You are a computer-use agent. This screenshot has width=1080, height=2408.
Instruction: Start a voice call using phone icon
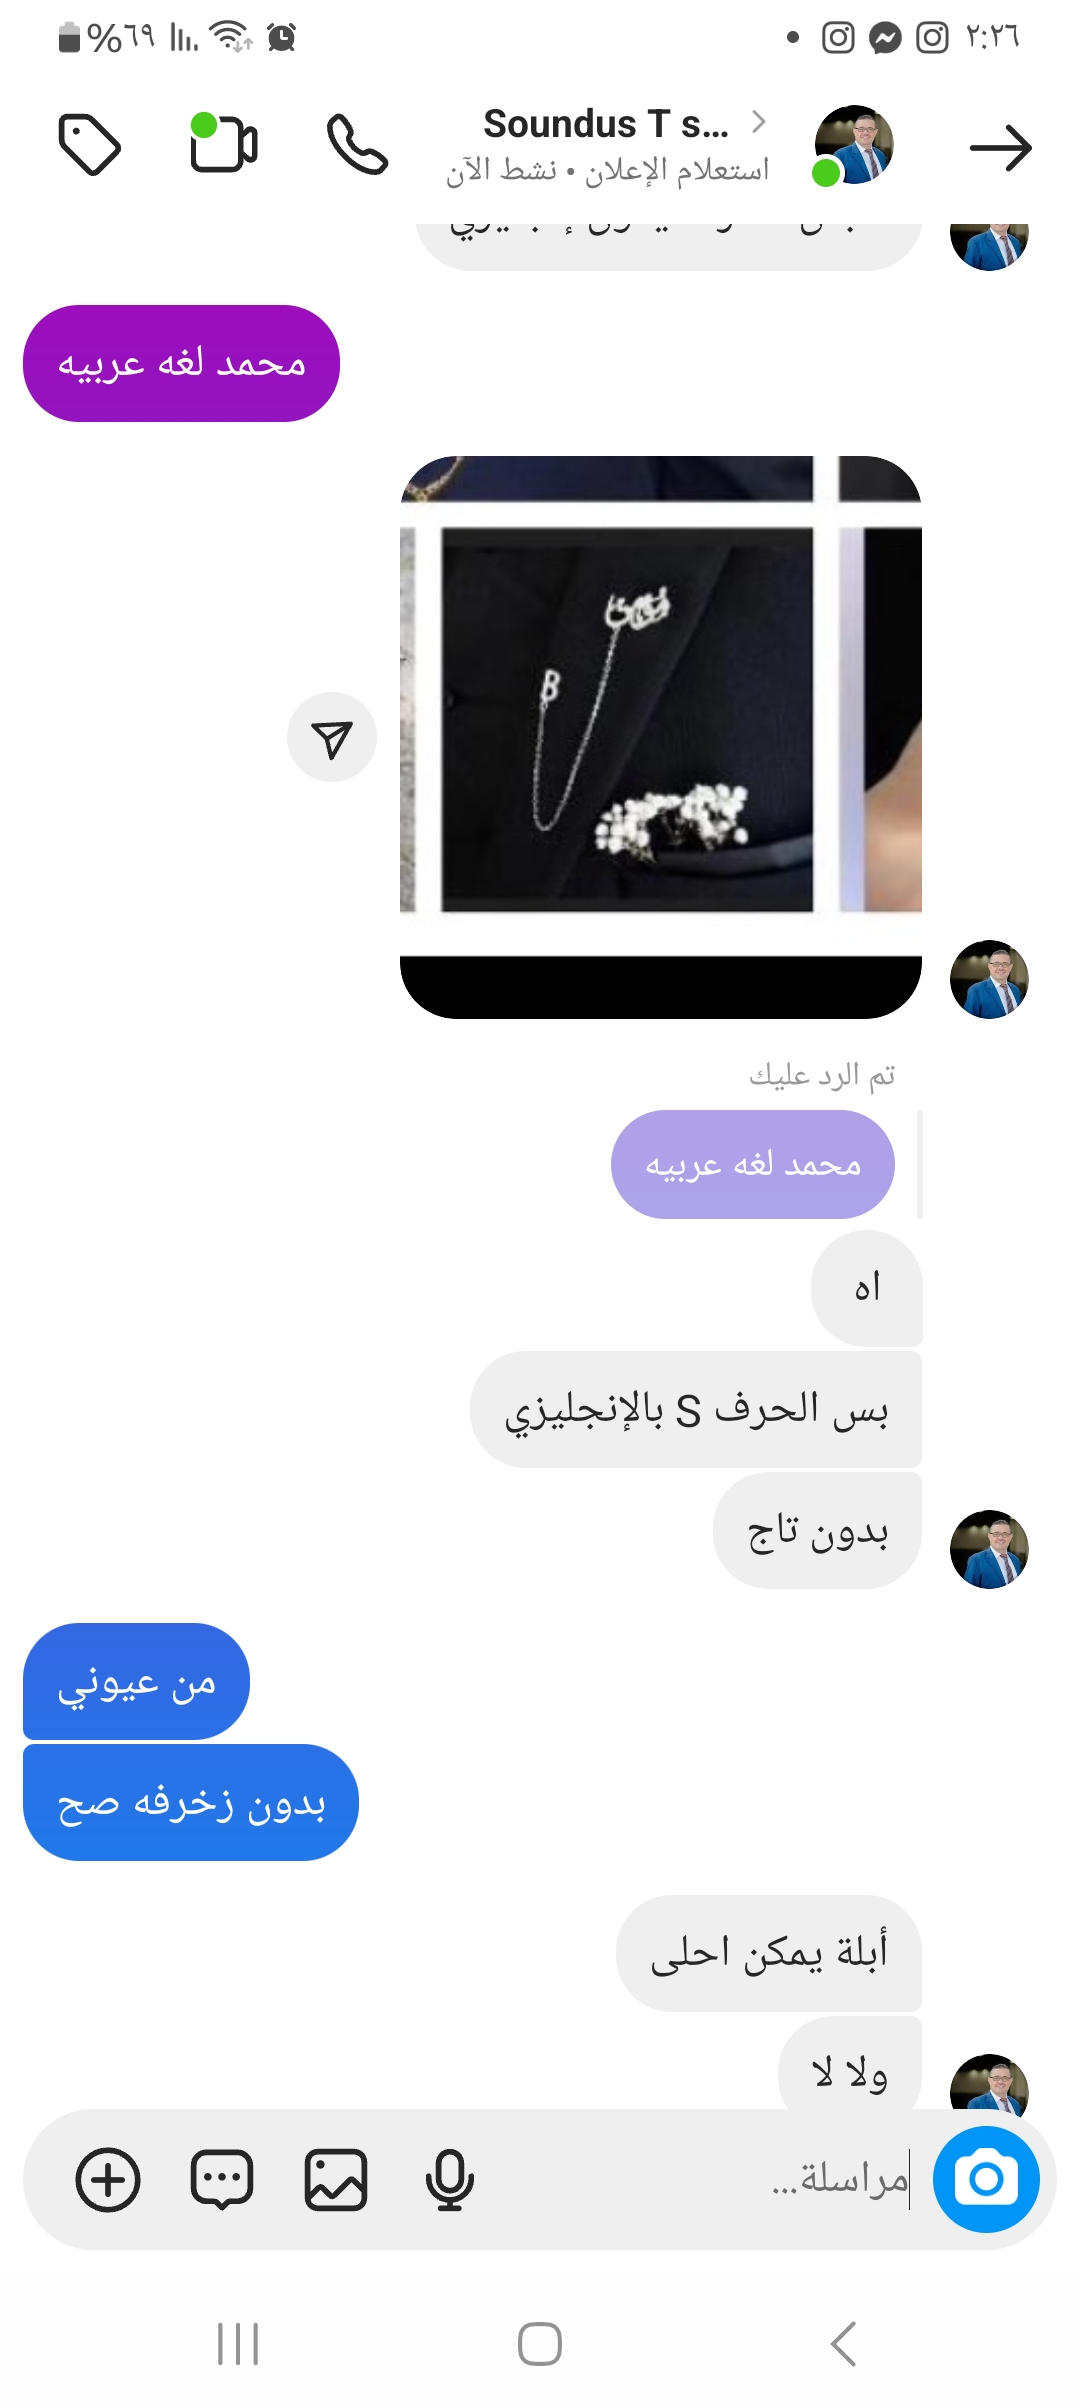point(357,145)
